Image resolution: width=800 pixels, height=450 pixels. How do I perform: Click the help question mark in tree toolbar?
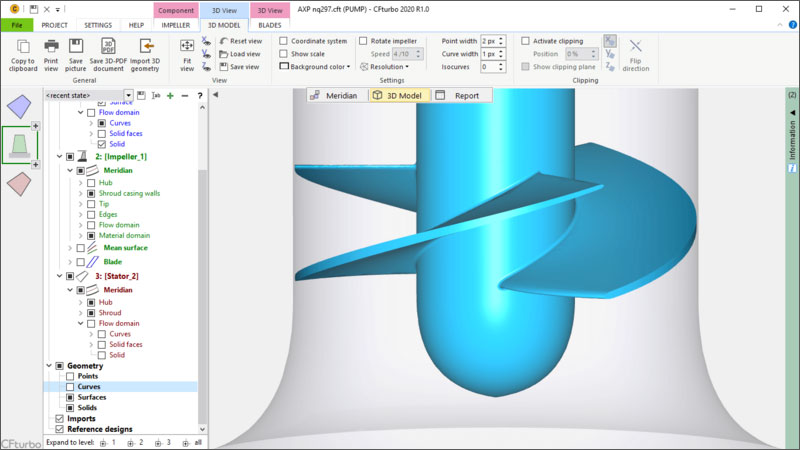click(x=200, y=95)
